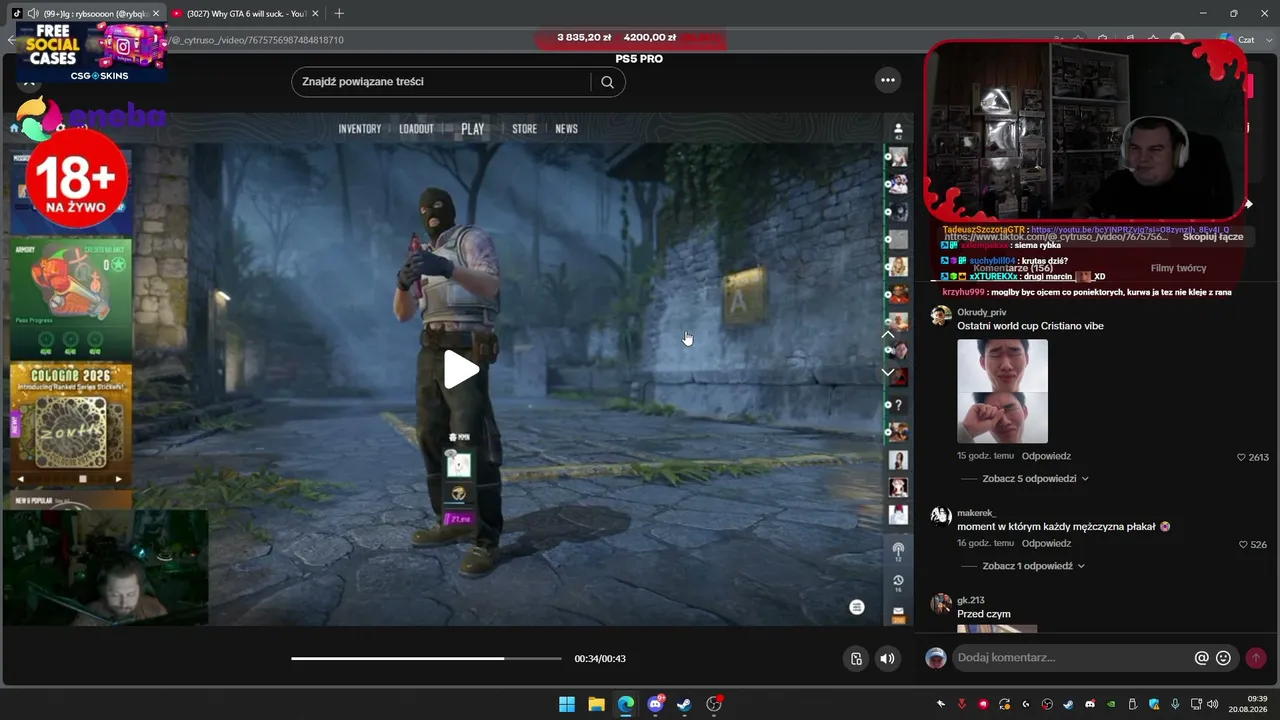Insert a mention with the @ icon
The height and width of the screenshot is (720, 1280).
1202,658
